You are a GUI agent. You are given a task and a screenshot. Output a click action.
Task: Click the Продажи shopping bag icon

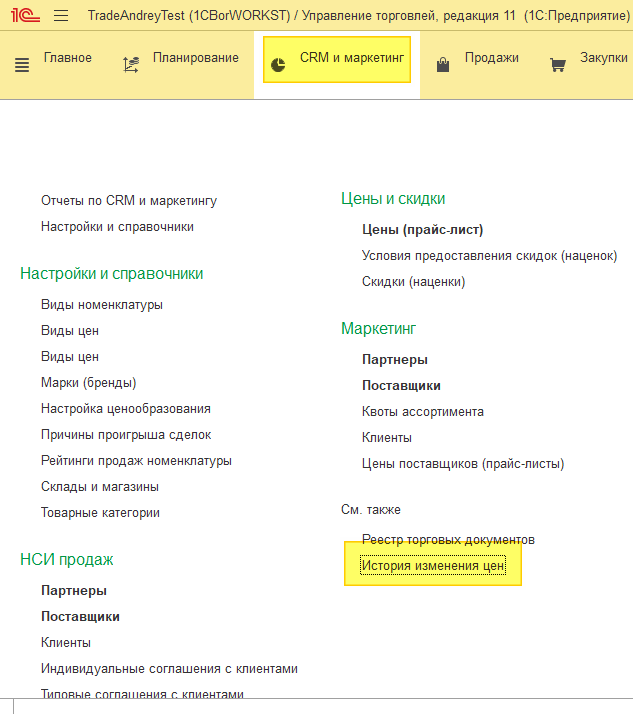[443, 65]
